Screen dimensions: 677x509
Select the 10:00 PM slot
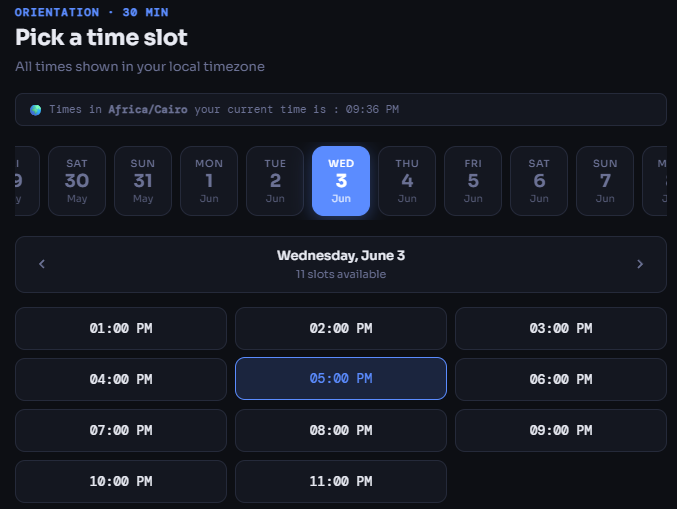(x=121, y=481)
